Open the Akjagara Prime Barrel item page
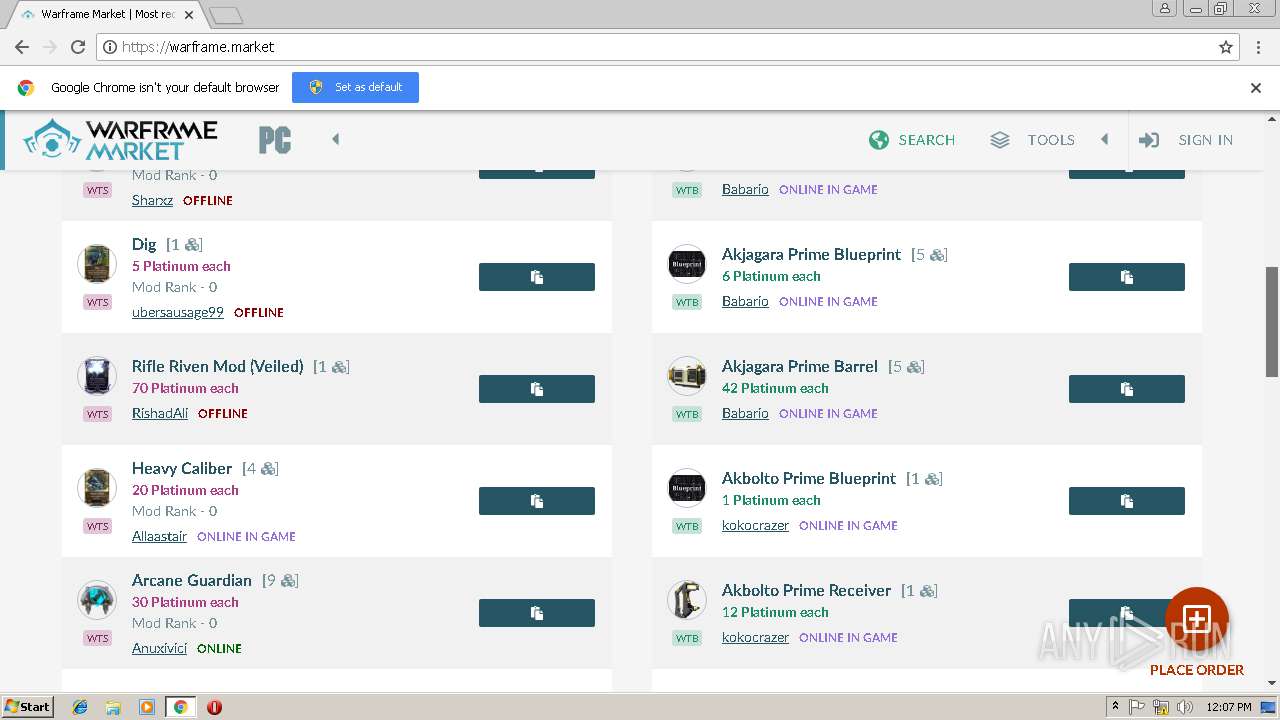 point(800,366)
